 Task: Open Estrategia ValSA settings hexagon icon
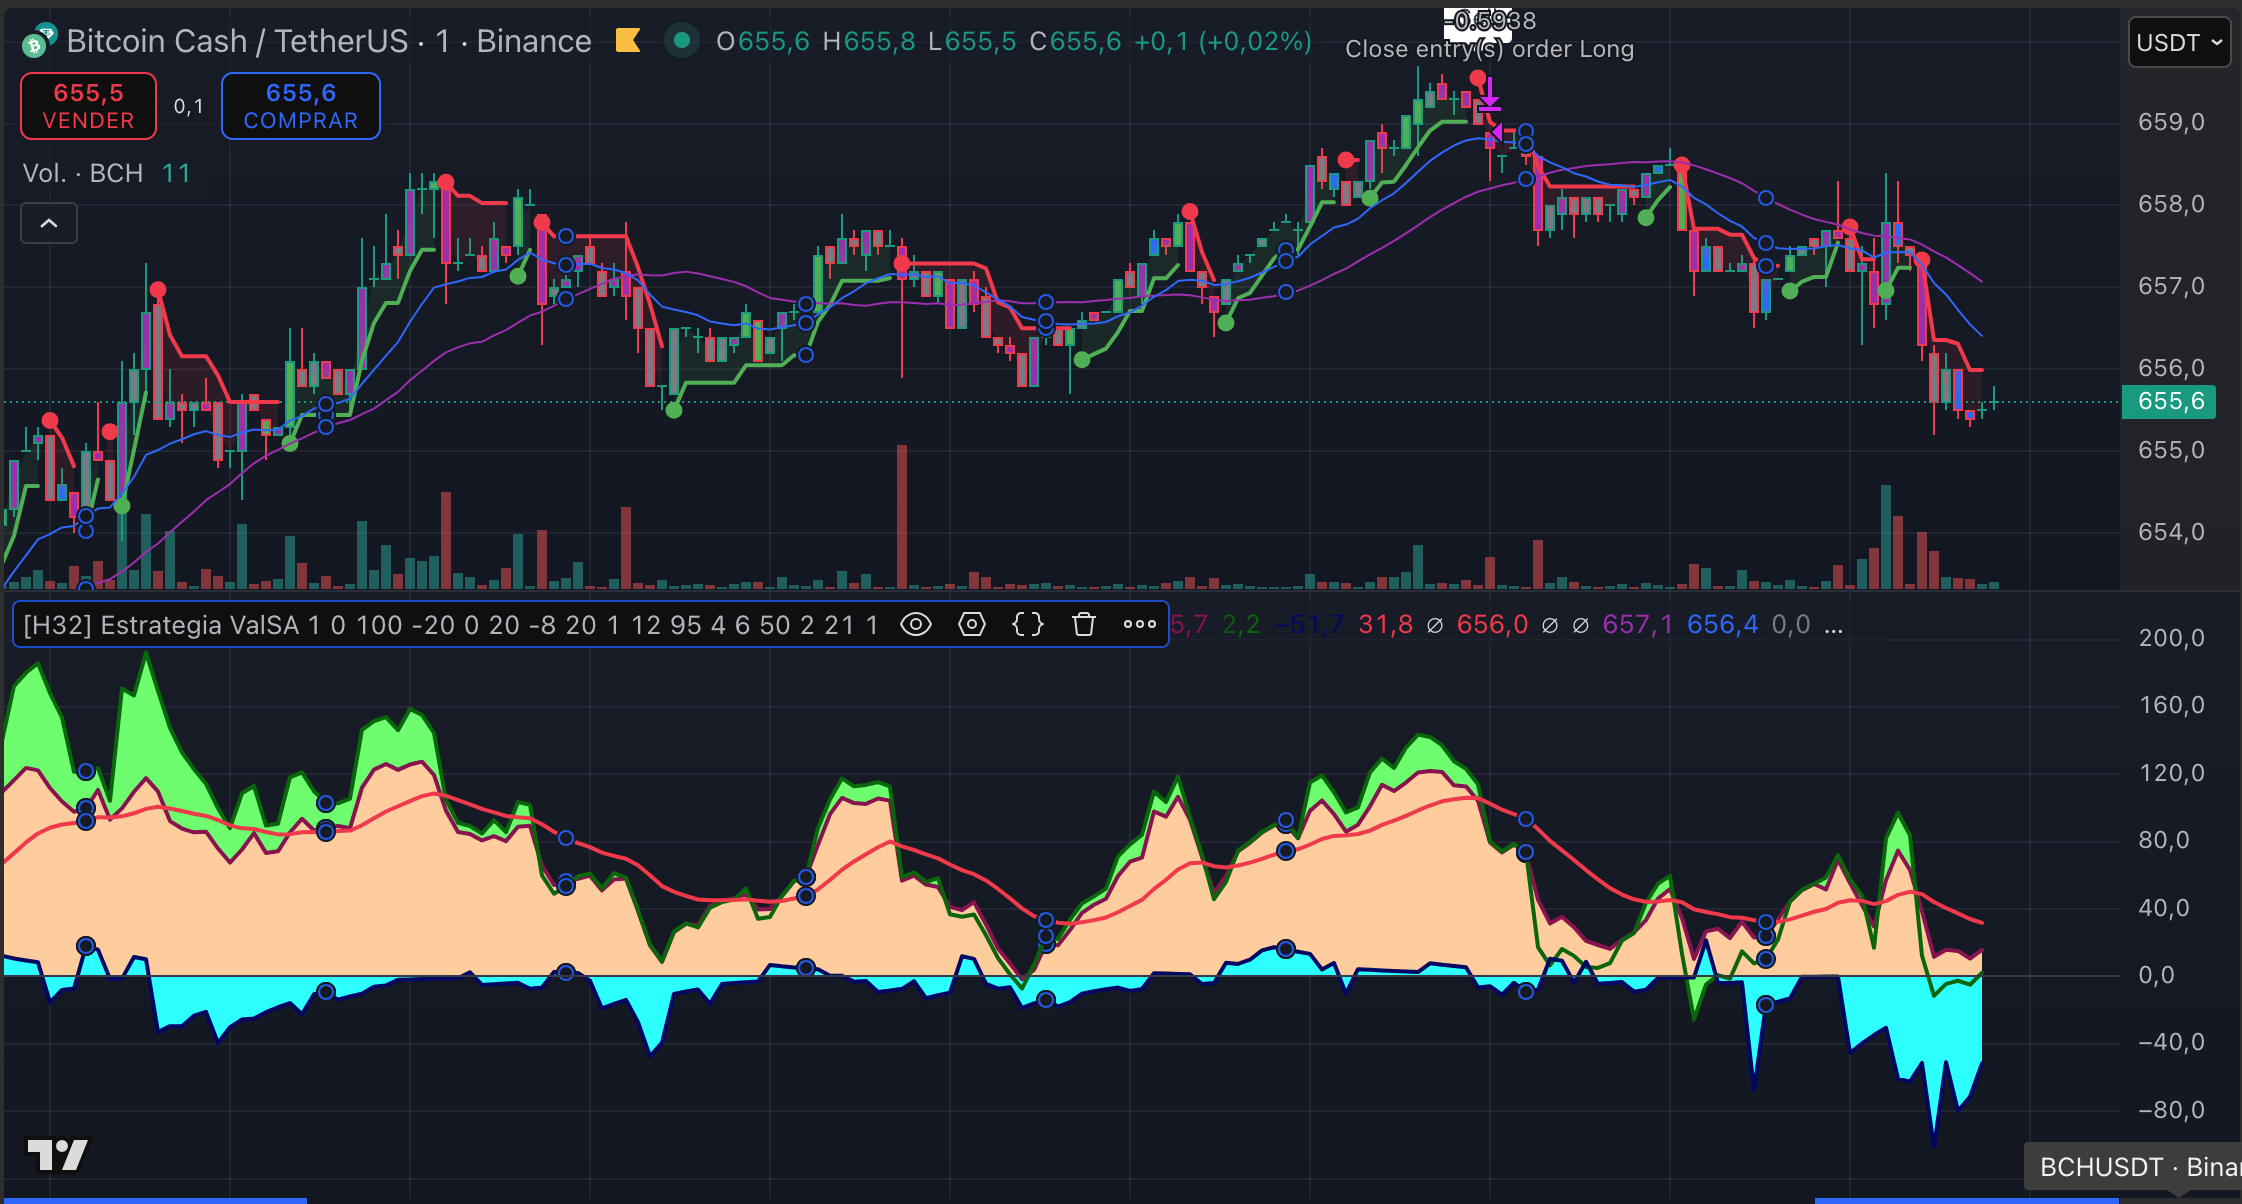pyautogui.click(x=971, y=625)
